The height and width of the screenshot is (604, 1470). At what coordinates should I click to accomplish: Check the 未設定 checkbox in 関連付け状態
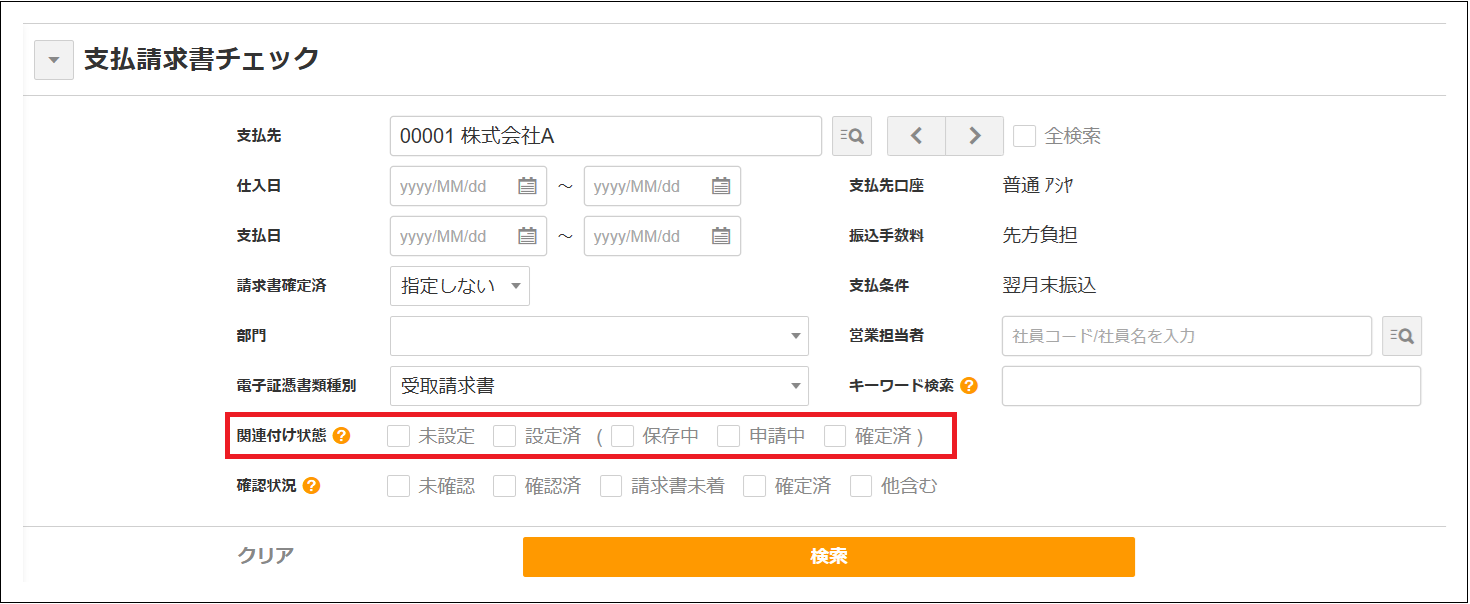click(x=399, y=436)
